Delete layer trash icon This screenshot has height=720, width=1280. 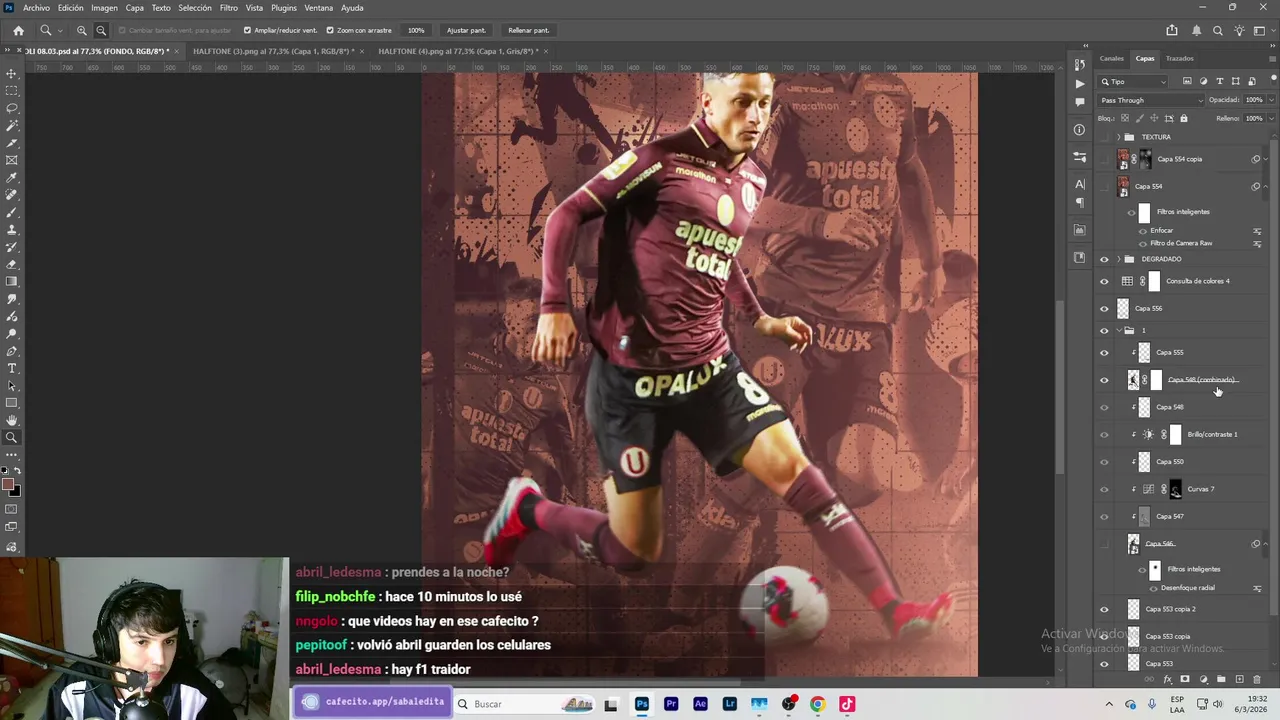point(1257,679)
